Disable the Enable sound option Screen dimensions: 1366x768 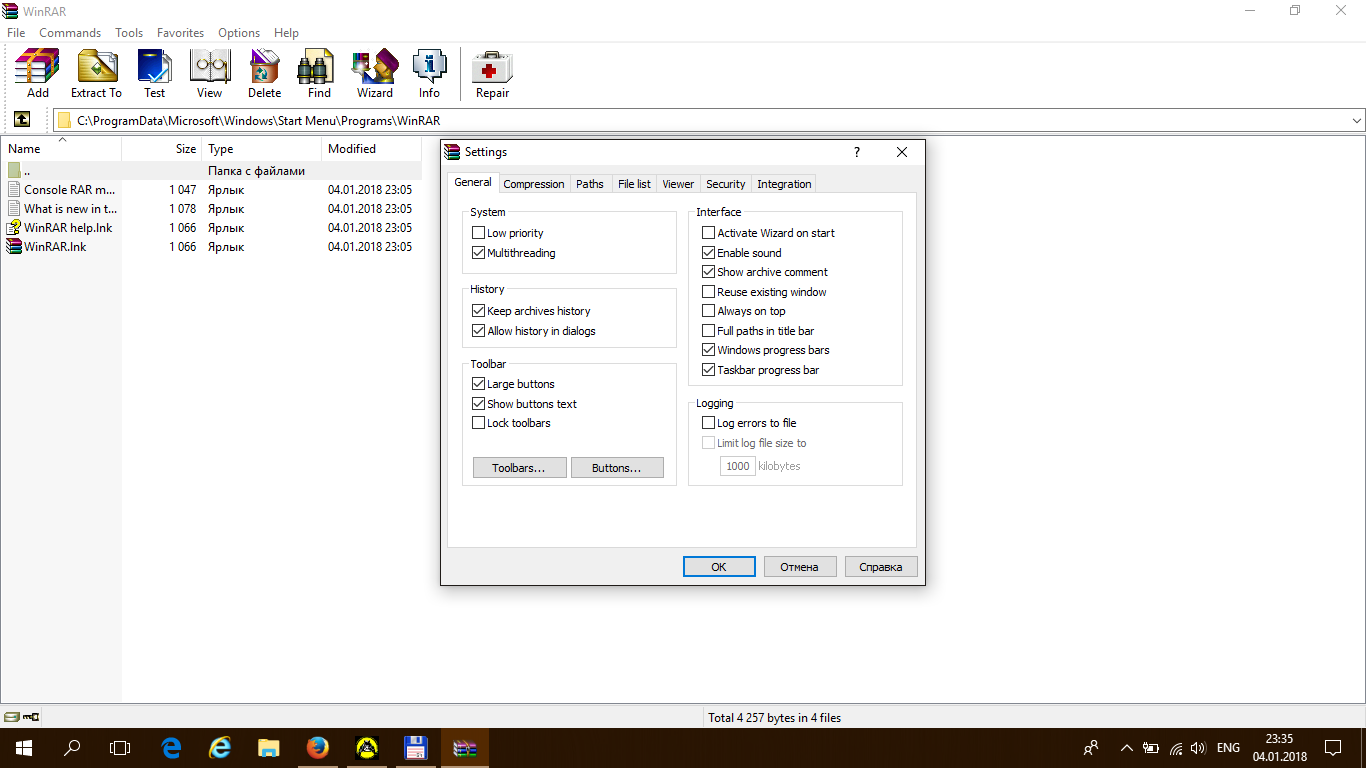[x=708, y=252]
